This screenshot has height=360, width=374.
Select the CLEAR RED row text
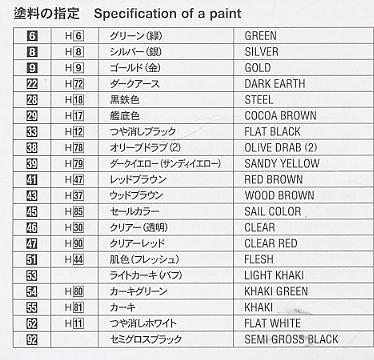tap(271, 244)
